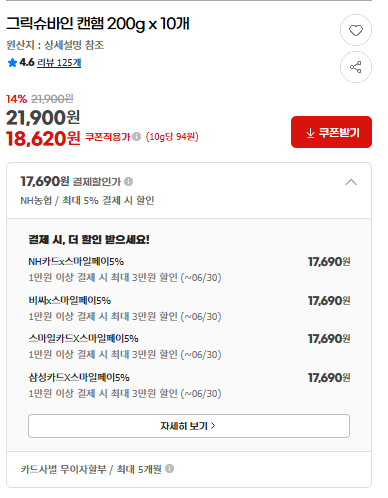Click NH농협 최대 5% 결제 시 할인 text
Screen dimensions: 388x498
tap(87, 200)
